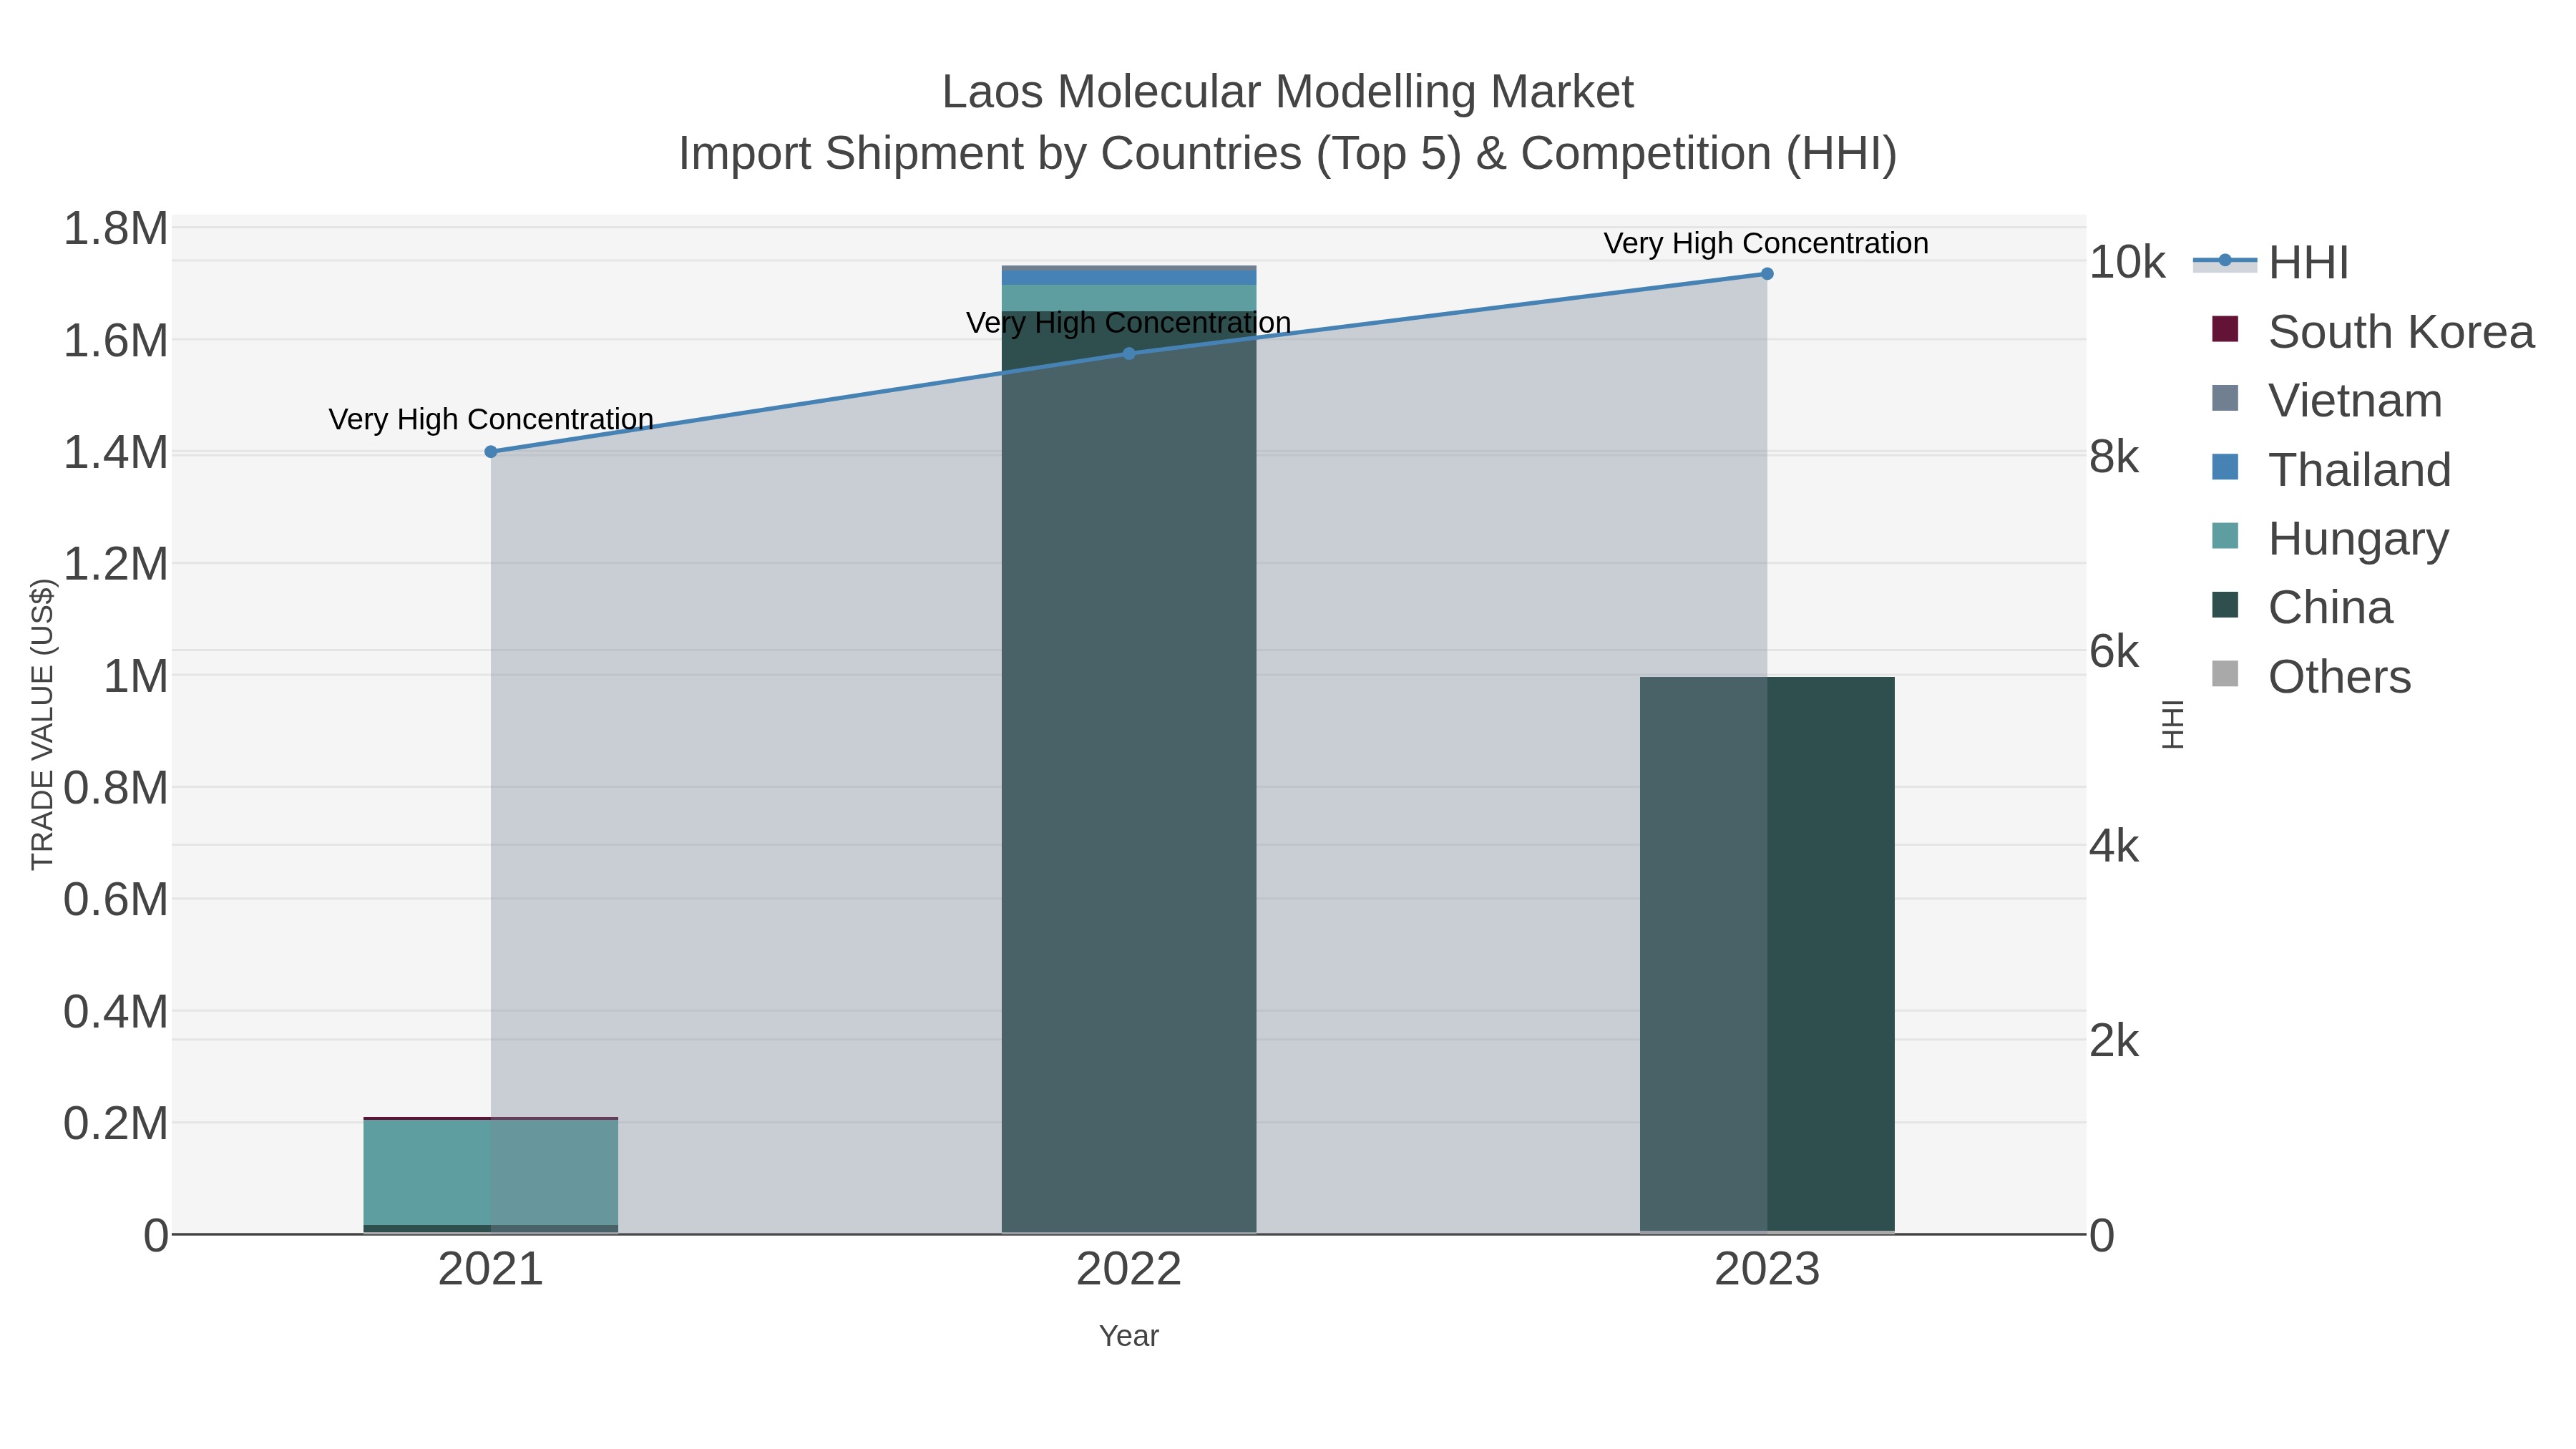The height and width of the screenshot is (1449, 2576).
Task: Hide the Hungary series via its legend label
Action: pos(2358,539)
